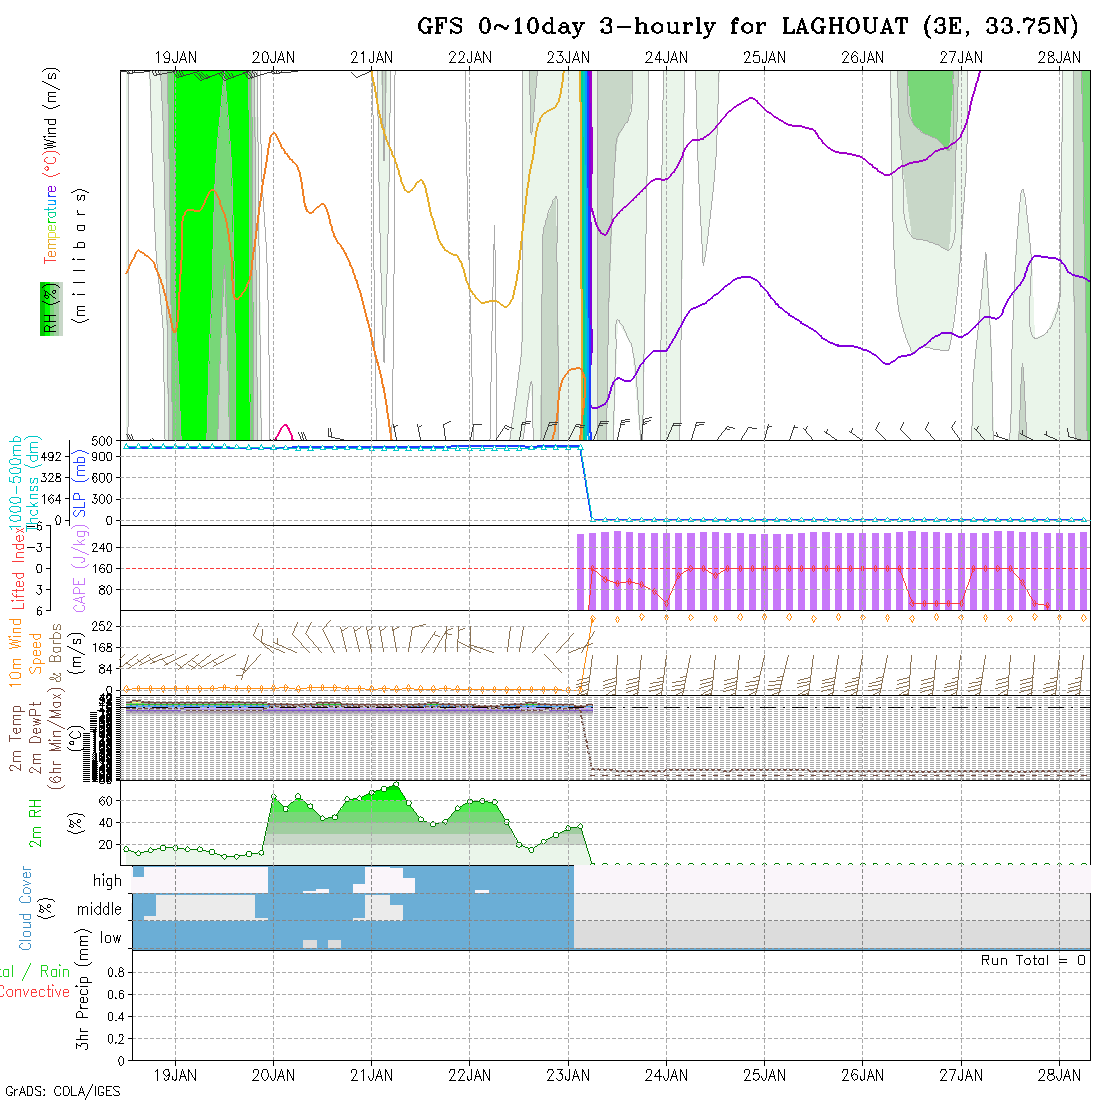
Task: Click the 60 value on 2m RH axis
Action: (105, 800)
